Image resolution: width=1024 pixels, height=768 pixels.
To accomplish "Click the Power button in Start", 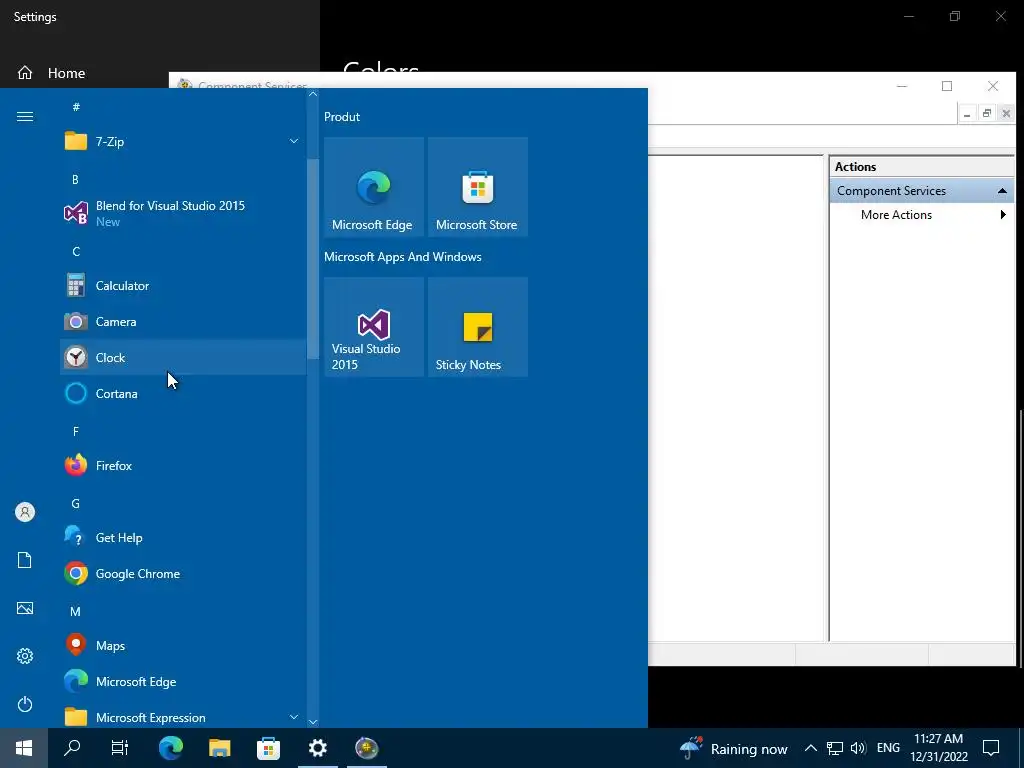I will (x=25, y=704).
